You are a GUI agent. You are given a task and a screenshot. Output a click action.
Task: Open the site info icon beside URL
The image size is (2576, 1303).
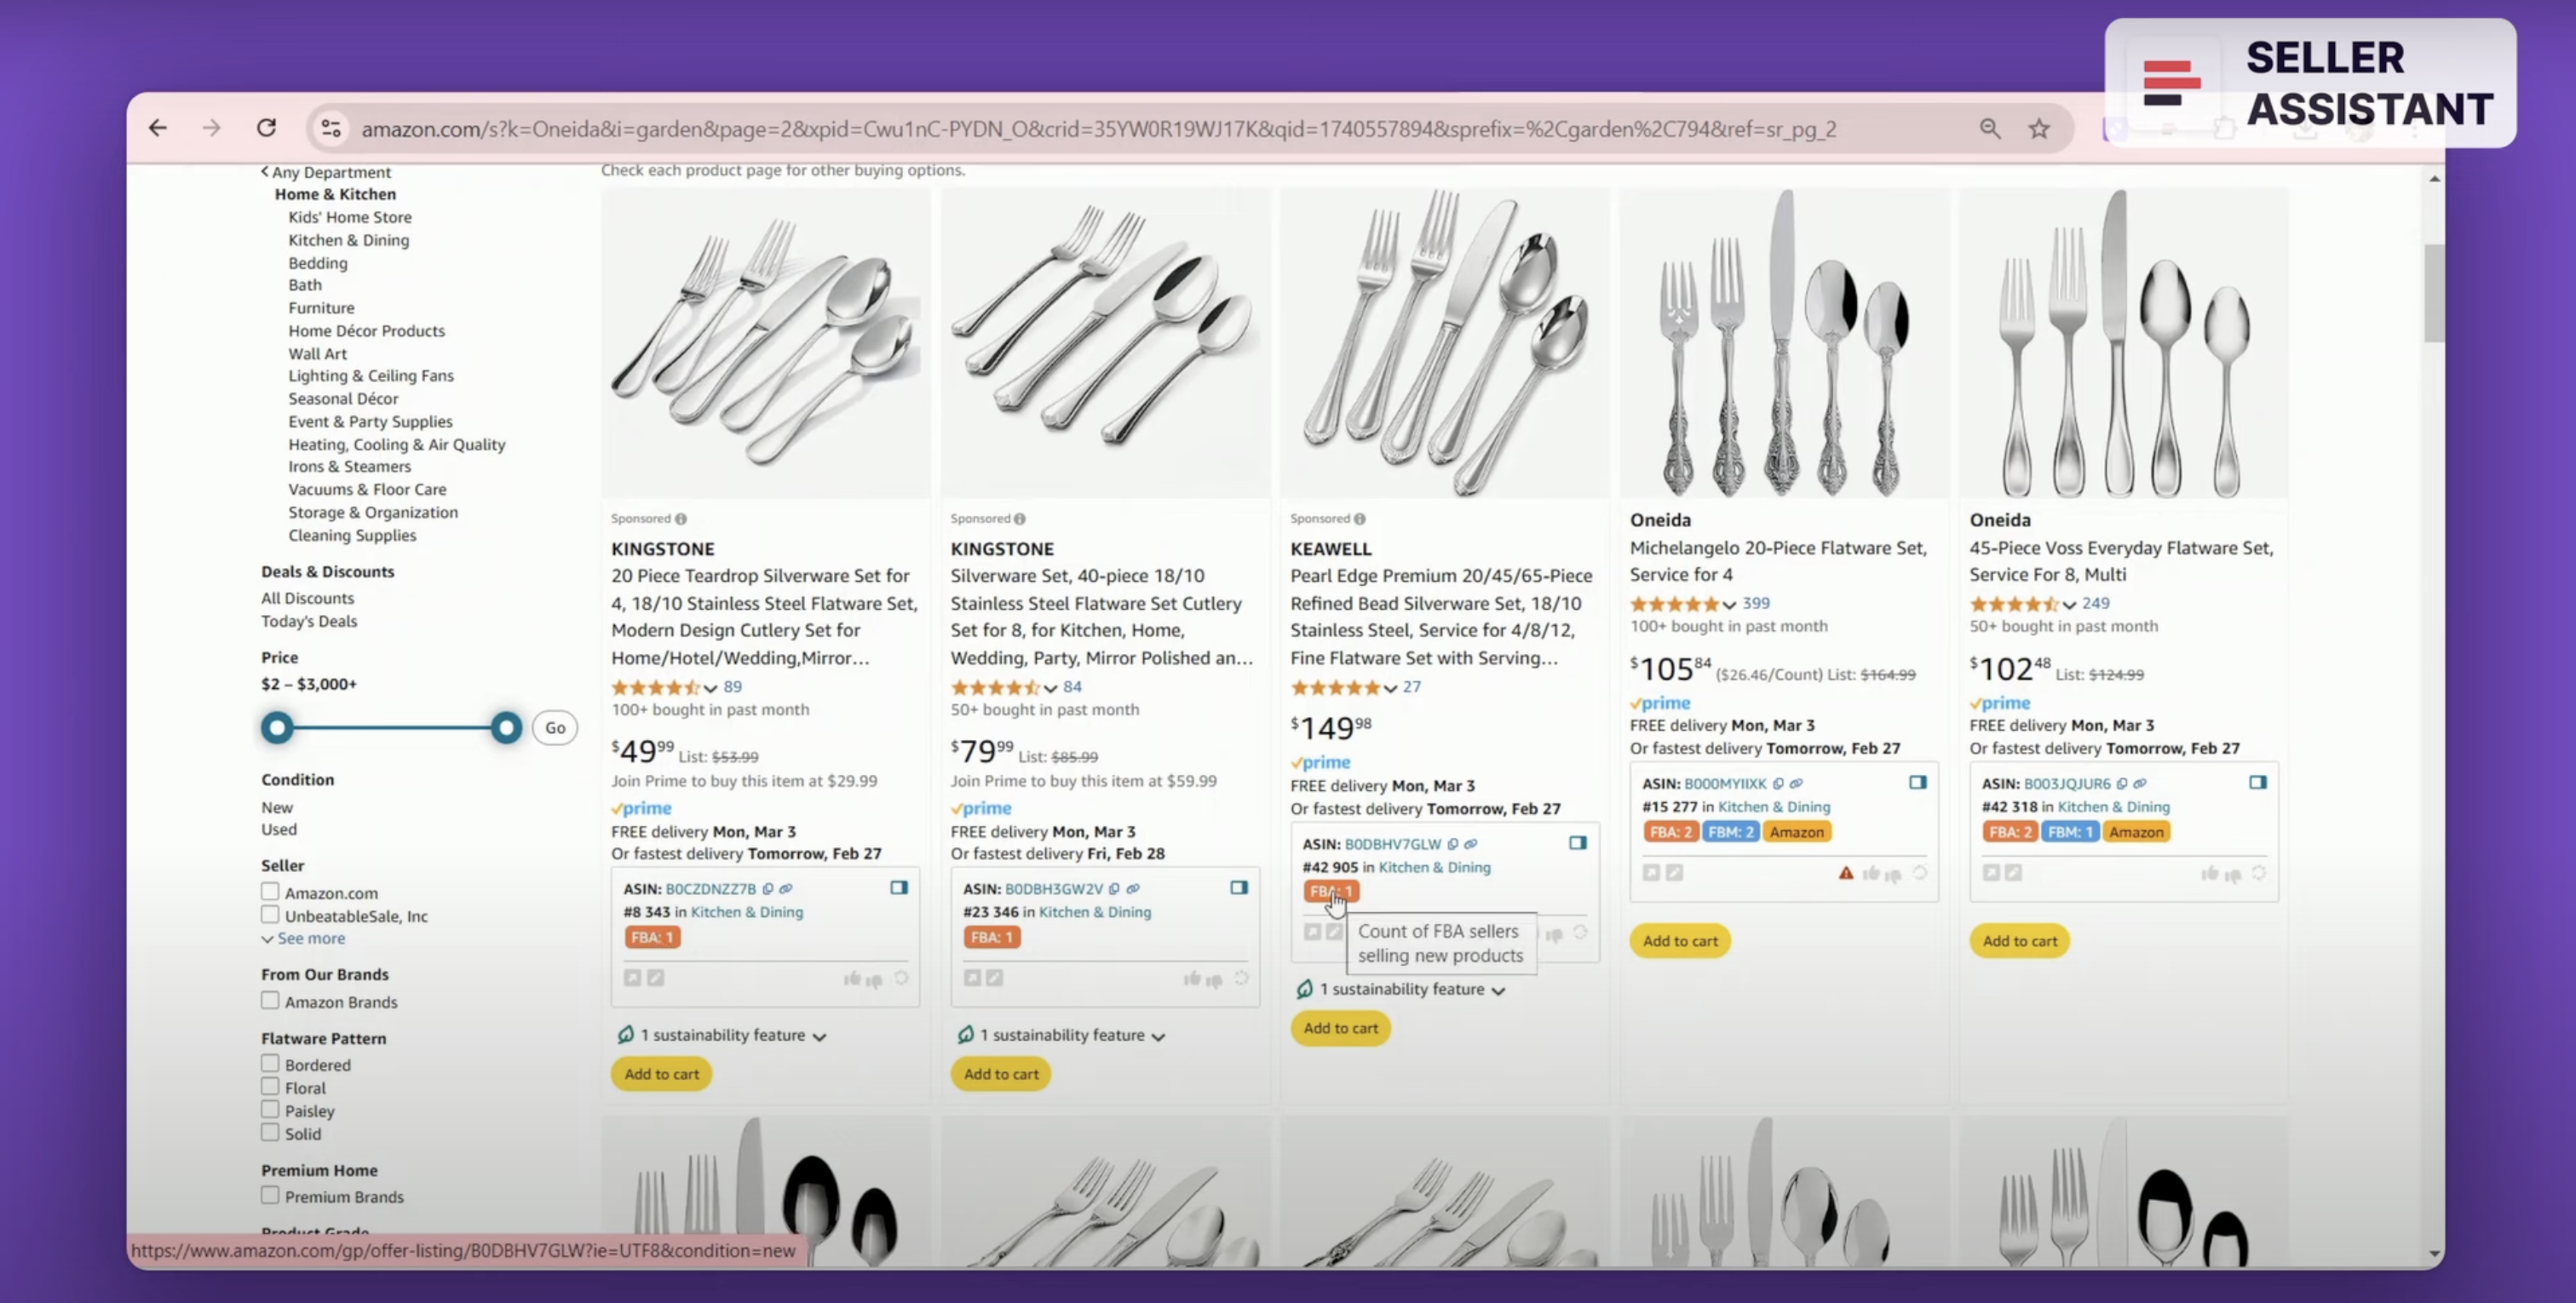click(x=331, y=128)
